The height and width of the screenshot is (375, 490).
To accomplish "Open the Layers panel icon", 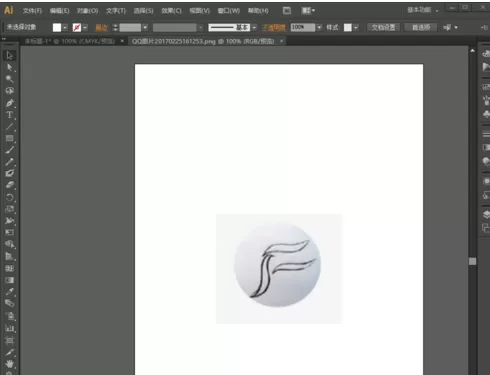I will [x=486, y=214].
